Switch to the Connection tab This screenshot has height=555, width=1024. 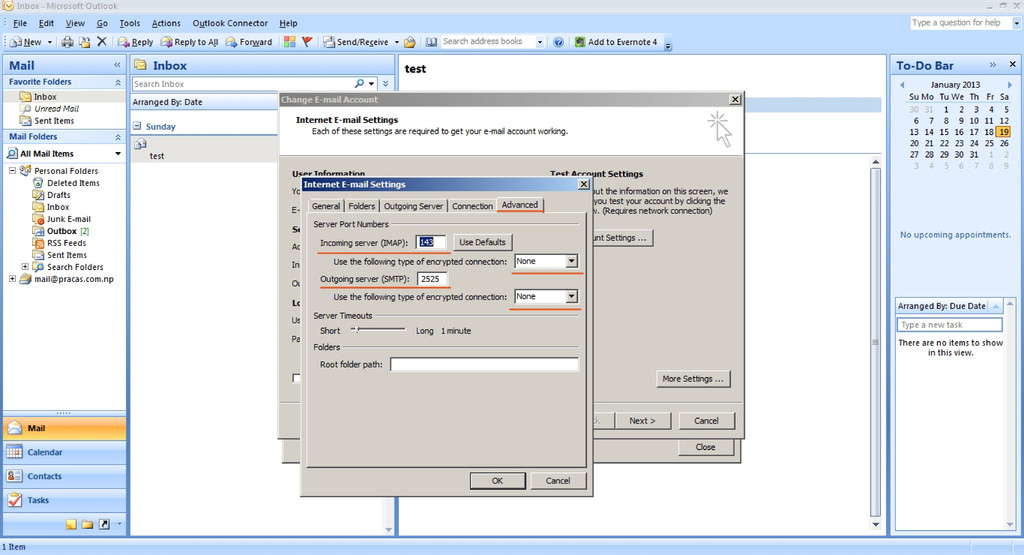point(472,206)
